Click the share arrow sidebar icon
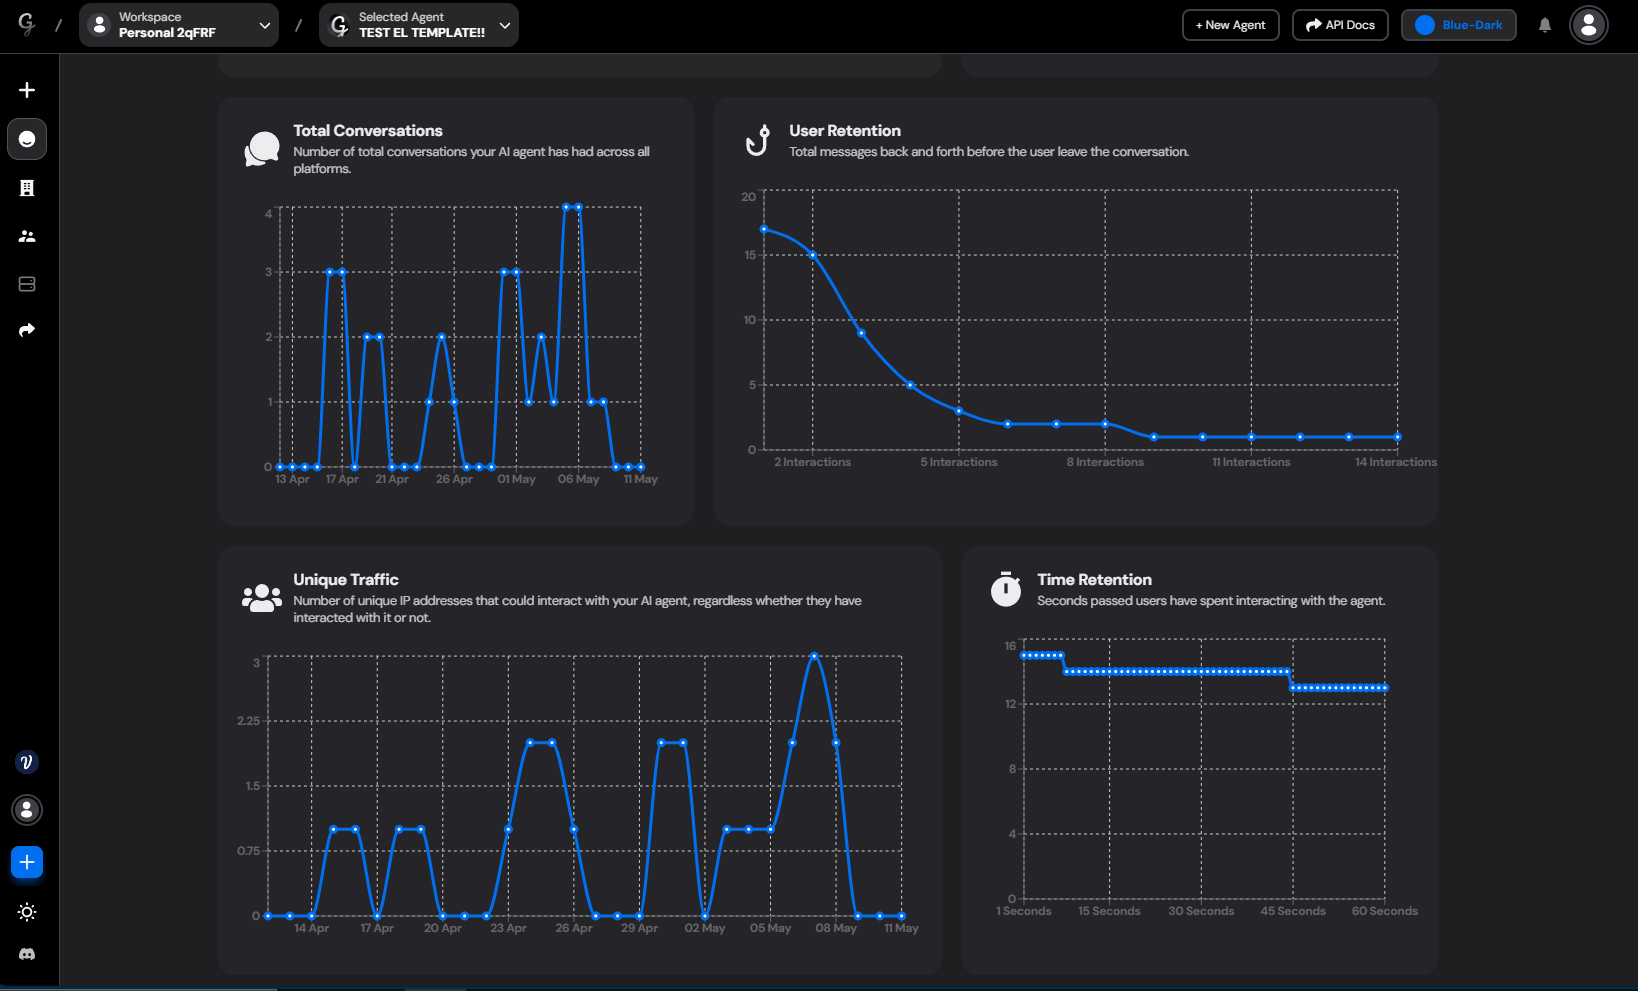Viewport: 1638px width, 991px height. [x=27, y=330]
